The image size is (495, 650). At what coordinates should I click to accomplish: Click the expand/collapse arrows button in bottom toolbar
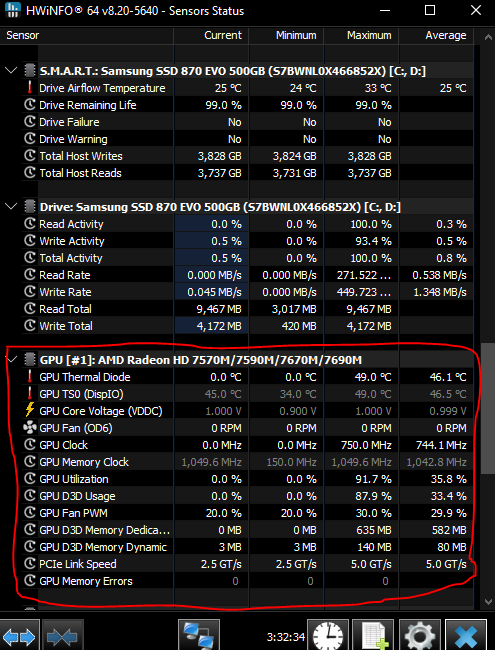19,635
